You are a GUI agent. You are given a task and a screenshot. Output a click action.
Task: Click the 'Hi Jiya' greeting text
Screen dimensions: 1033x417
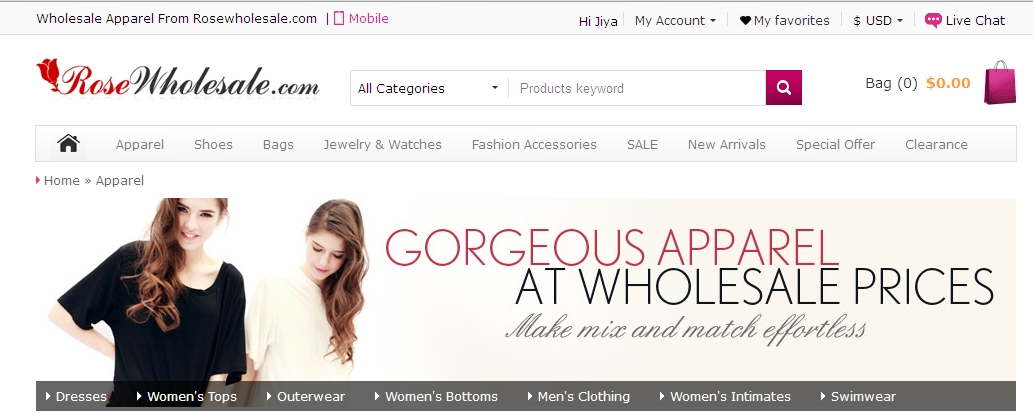click(598, 21)
